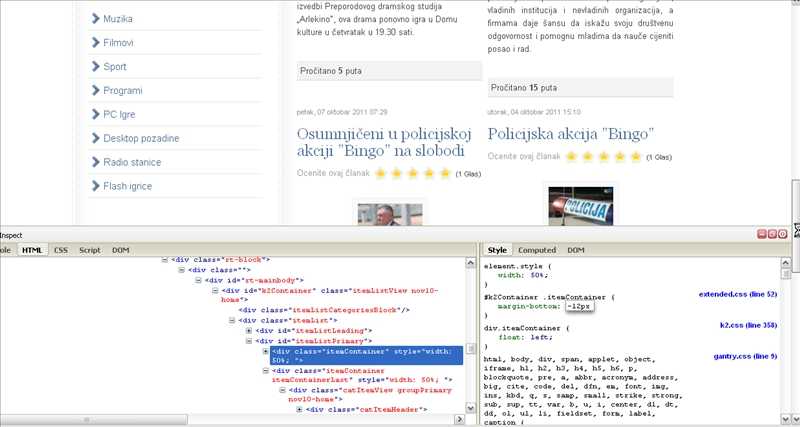The height and width of the screenshot is (427, 800).
Task: Expand the highlighted itemContainer node
Action: tap(265, 351)
